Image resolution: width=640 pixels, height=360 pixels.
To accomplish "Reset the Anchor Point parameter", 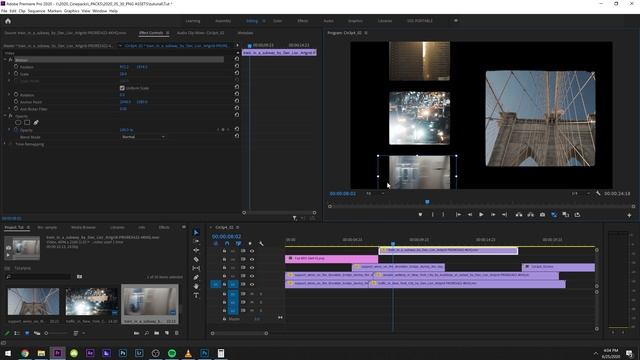I will click(x=237, y=101).
